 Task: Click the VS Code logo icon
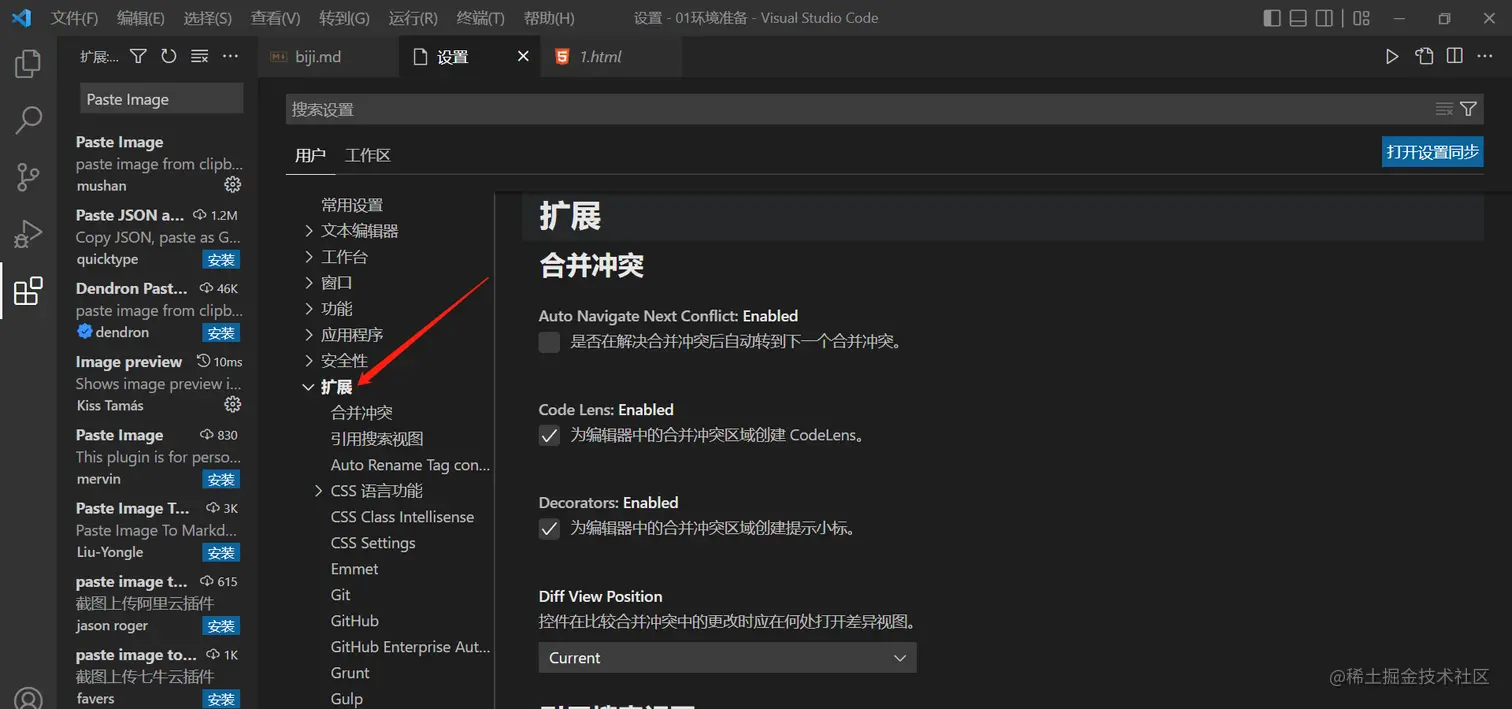tap(21, 17)
